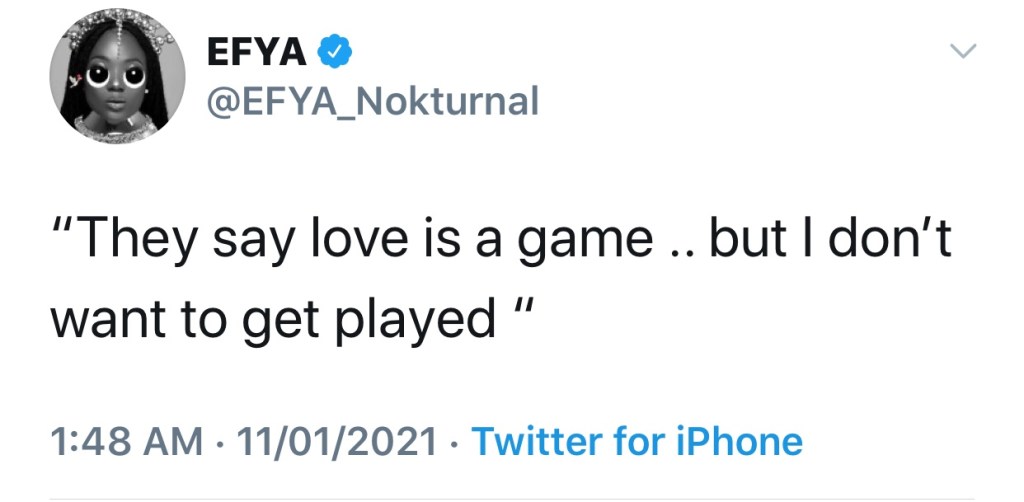Screen dimensions: 1024x502
Task: Open the Twitter for iPhone source link
Action: 636,441
